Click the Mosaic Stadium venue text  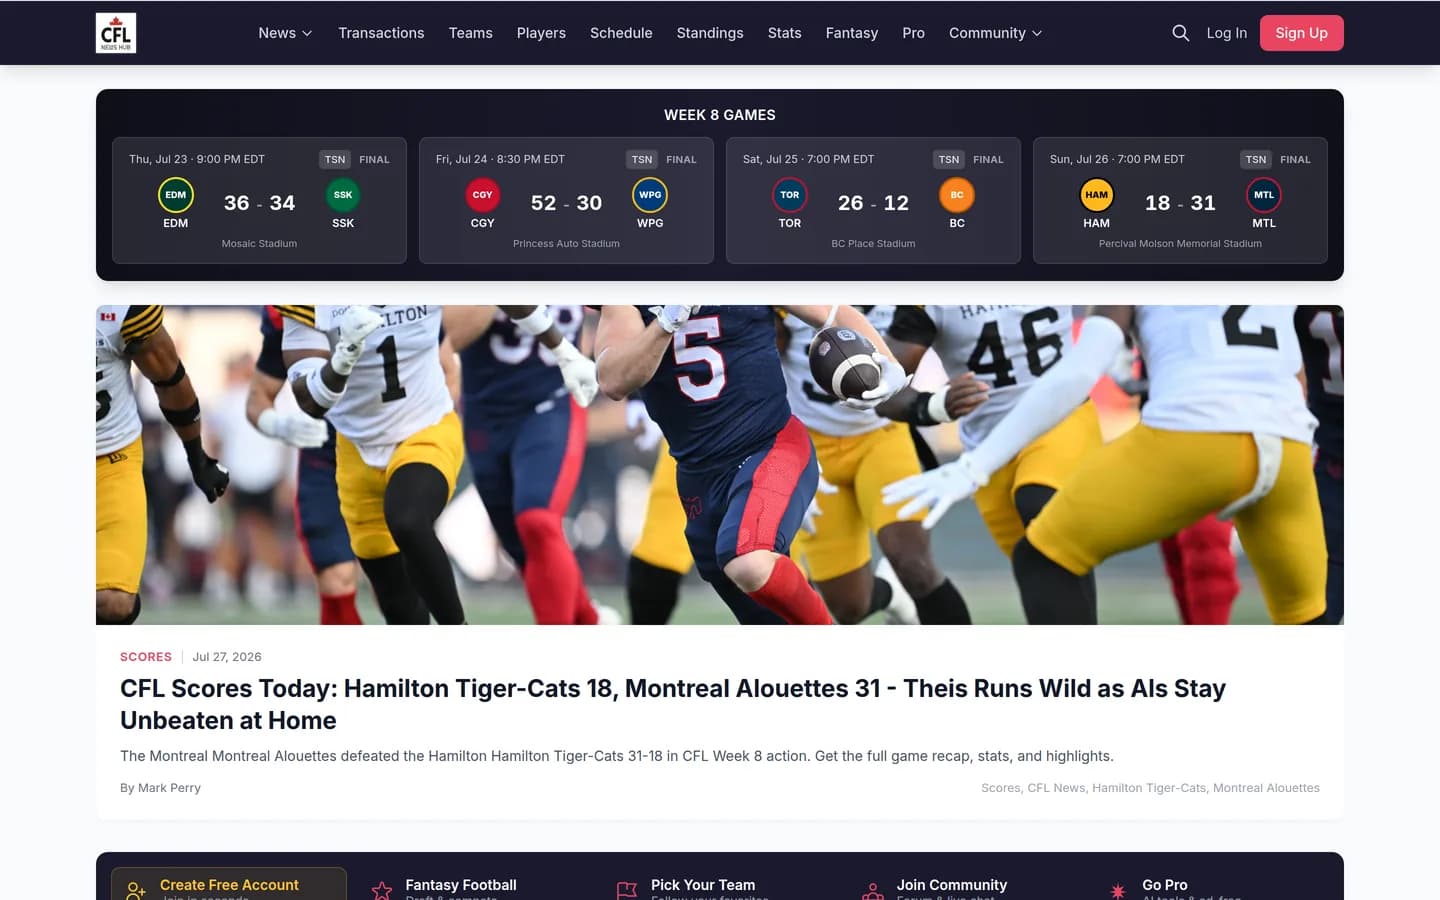(259, 243)
